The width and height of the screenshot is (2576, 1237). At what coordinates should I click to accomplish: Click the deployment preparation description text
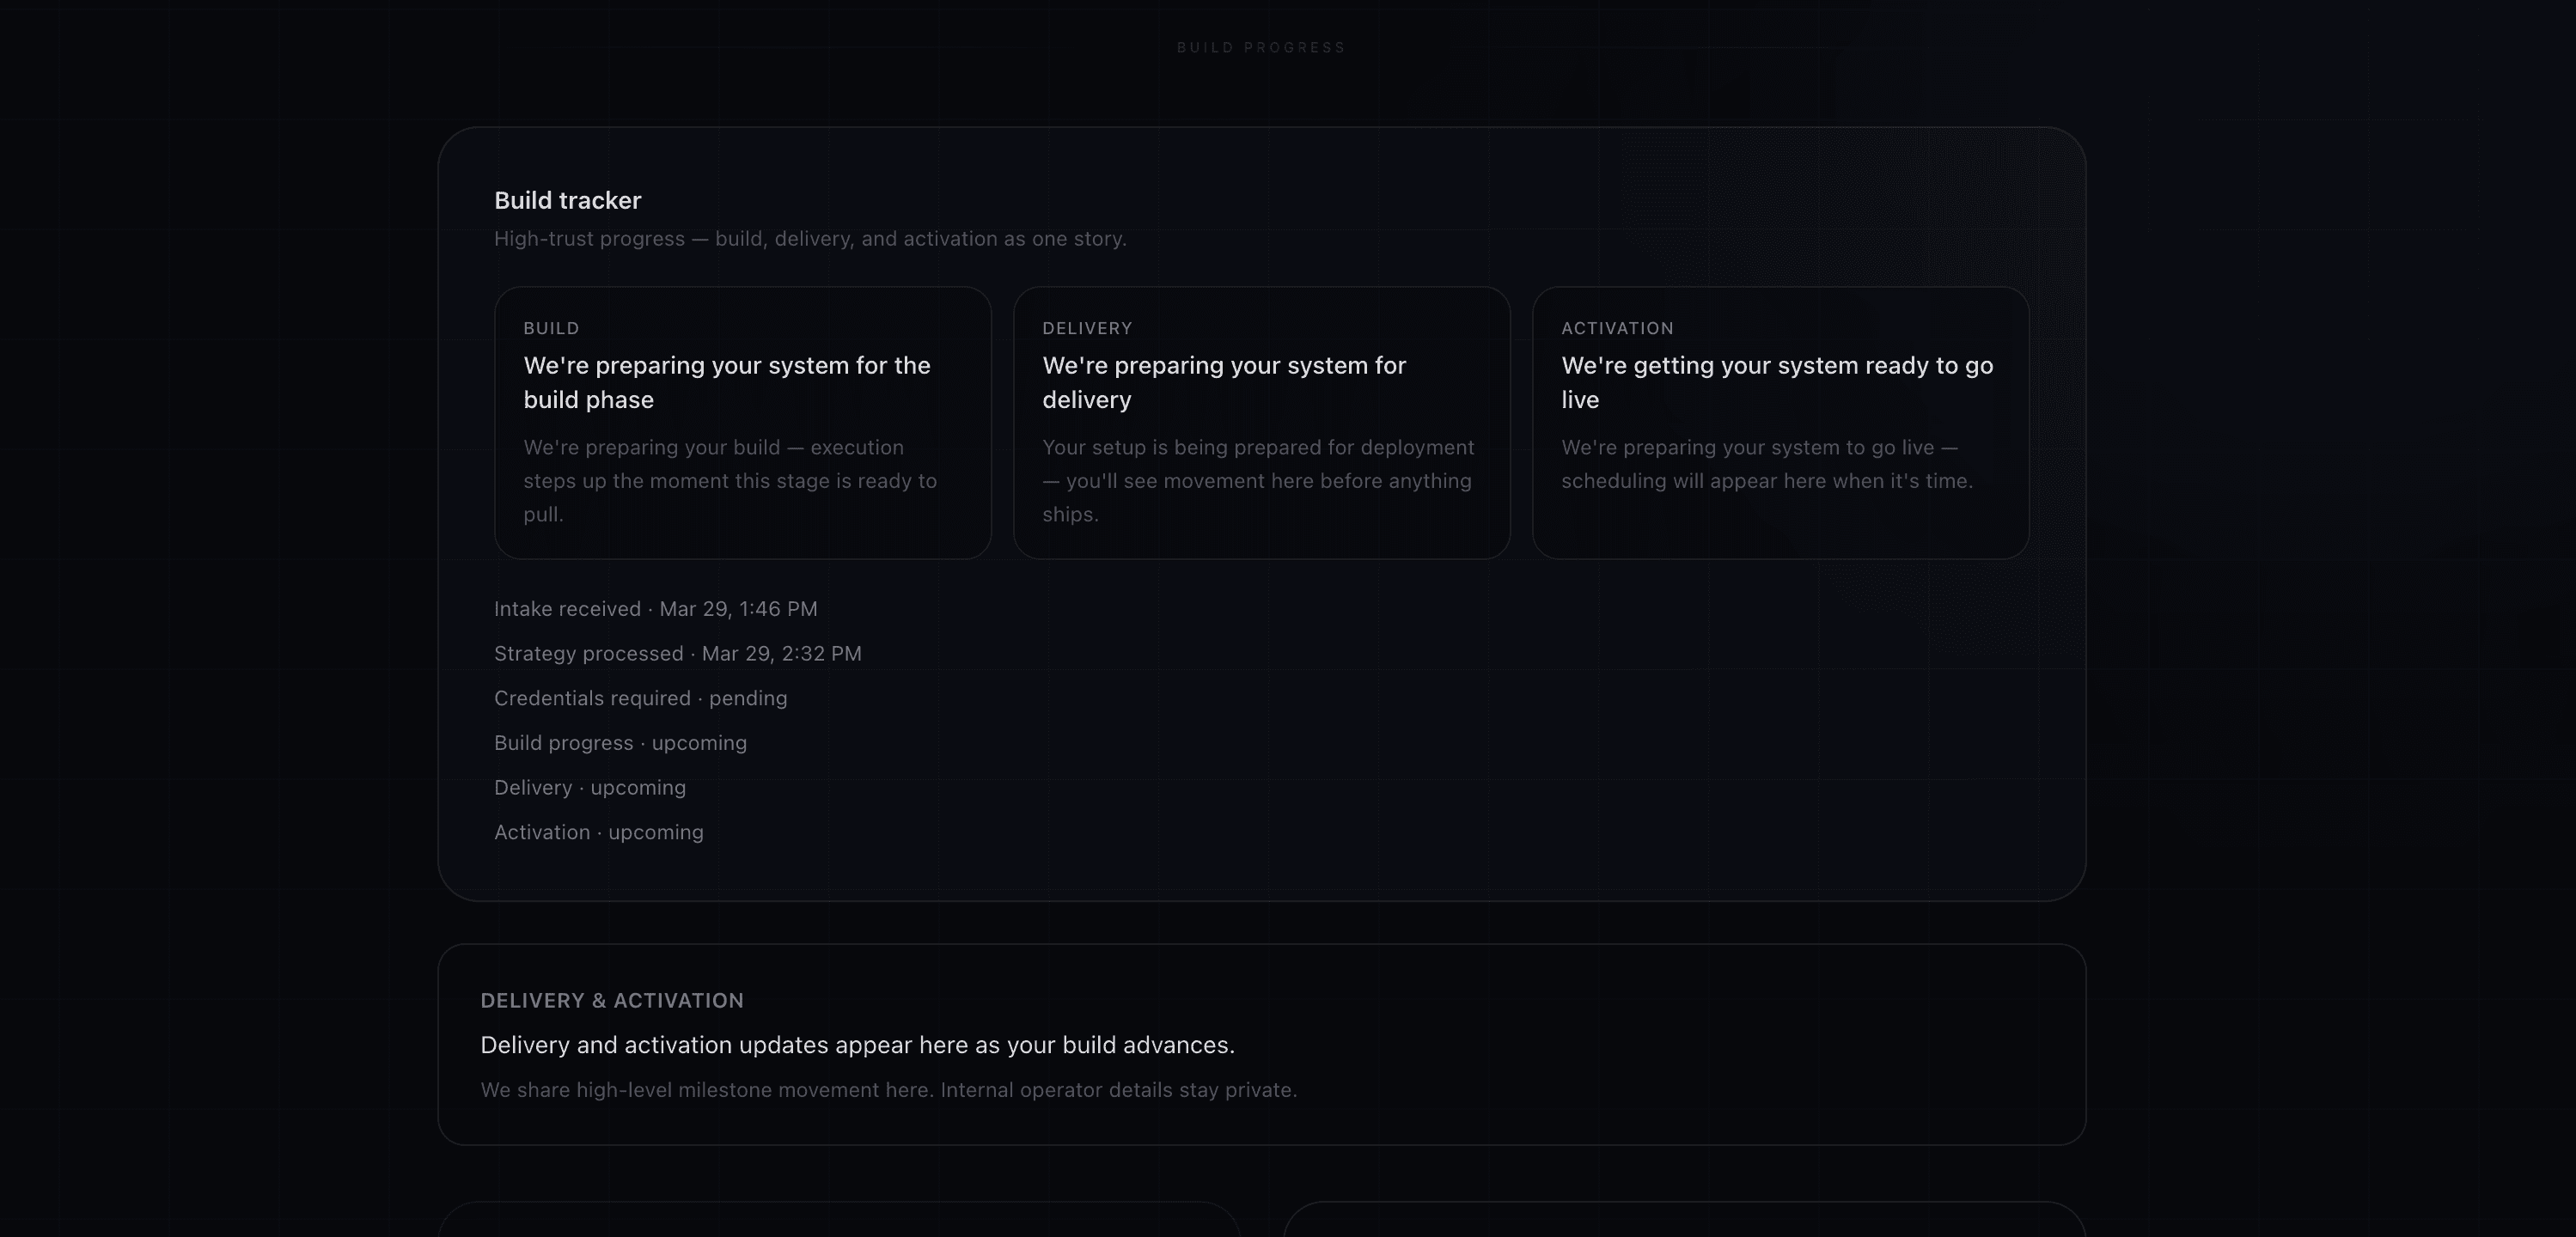click(x=1258, y=481)
